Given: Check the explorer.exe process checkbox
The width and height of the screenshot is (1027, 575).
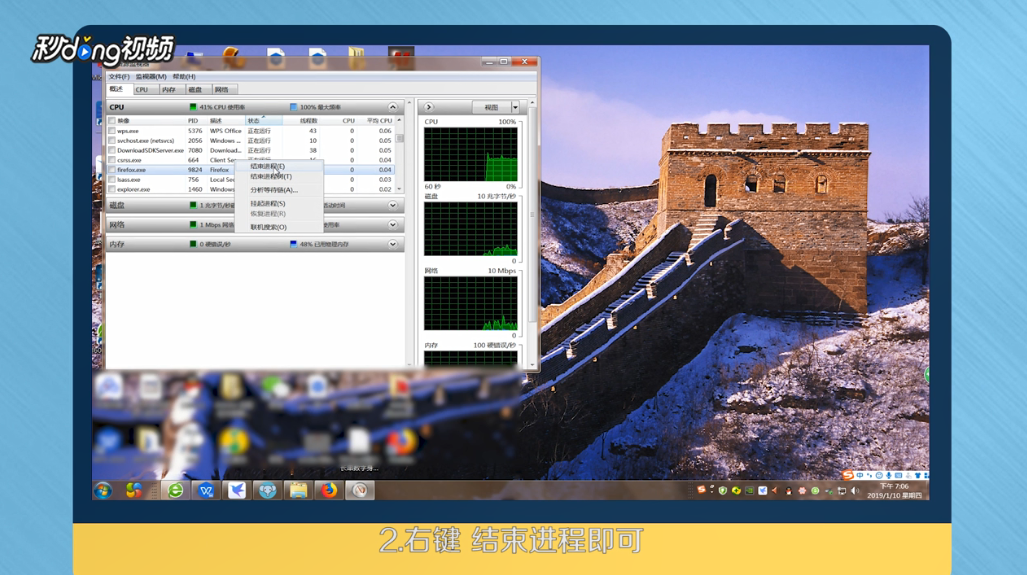Looking at the screenshot, I should [112, 189].
